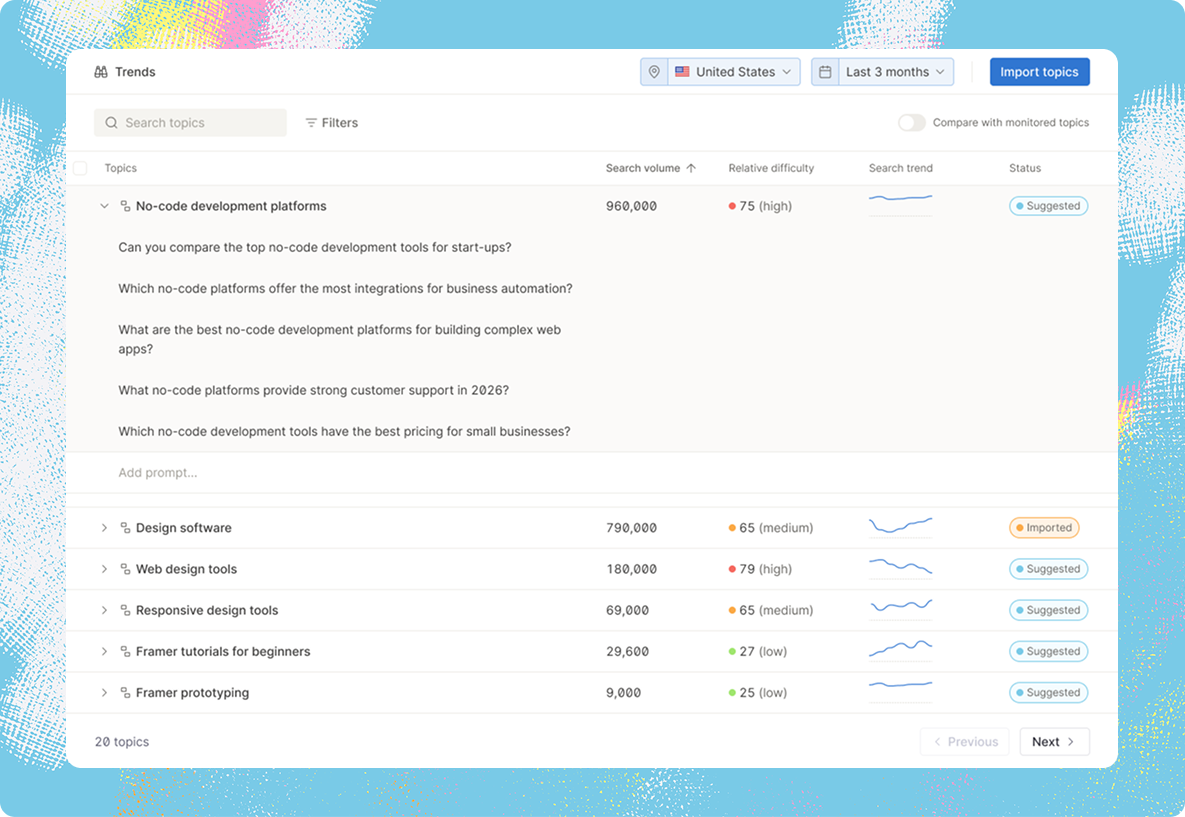
Task: Select prompt about top no-code tools for start-ups
Action: tap(315, 247)
